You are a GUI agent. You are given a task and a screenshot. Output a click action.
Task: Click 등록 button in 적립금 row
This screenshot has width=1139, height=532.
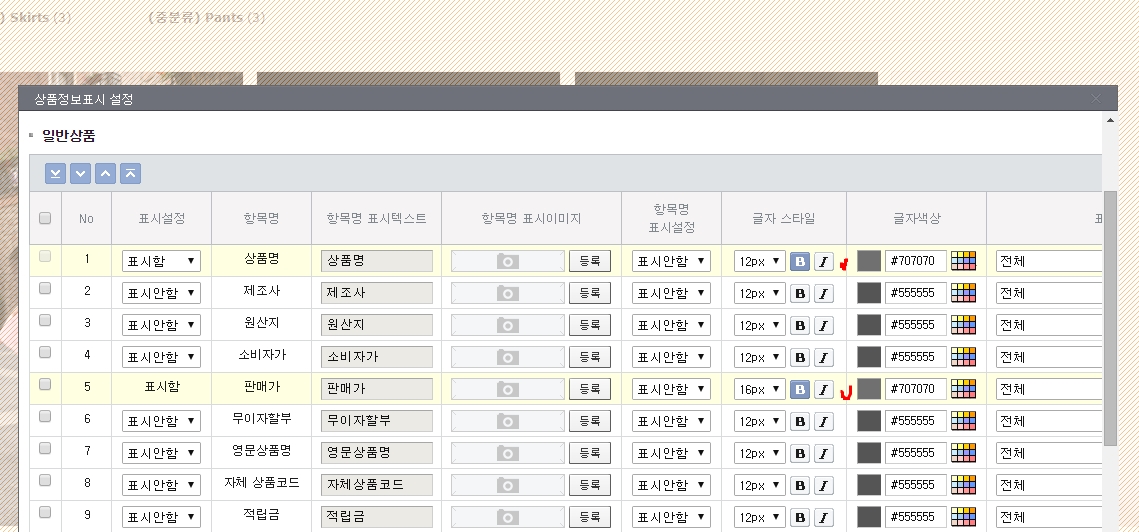590,517
